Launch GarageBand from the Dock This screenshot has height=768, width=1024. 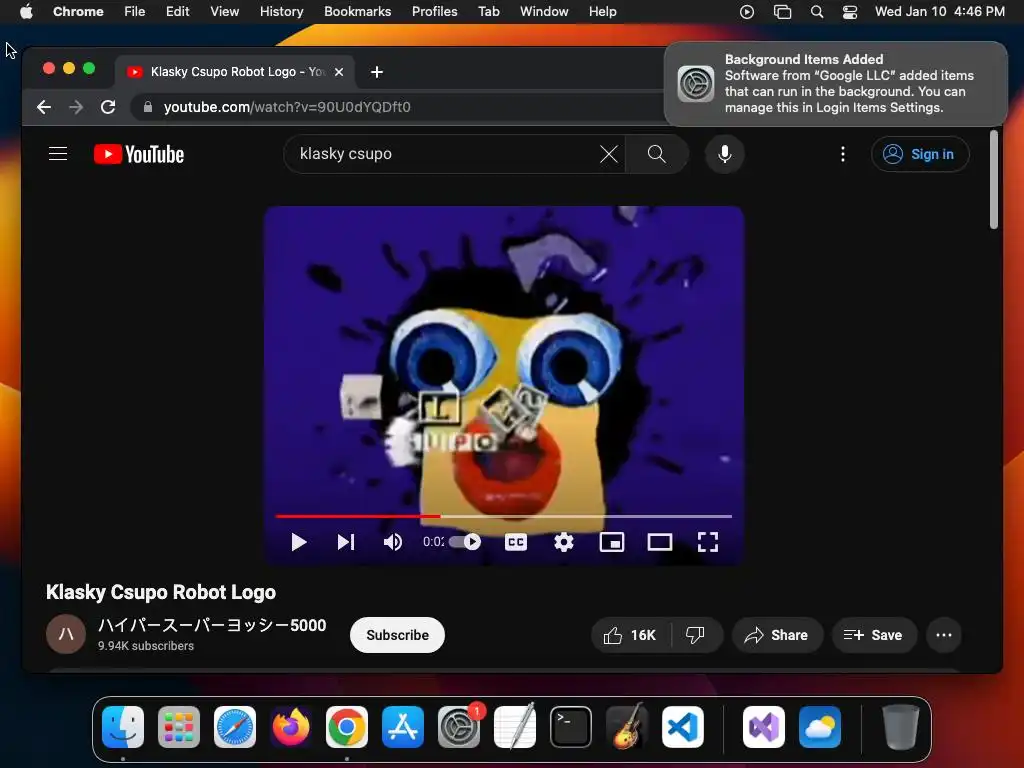tap(627, 727)
